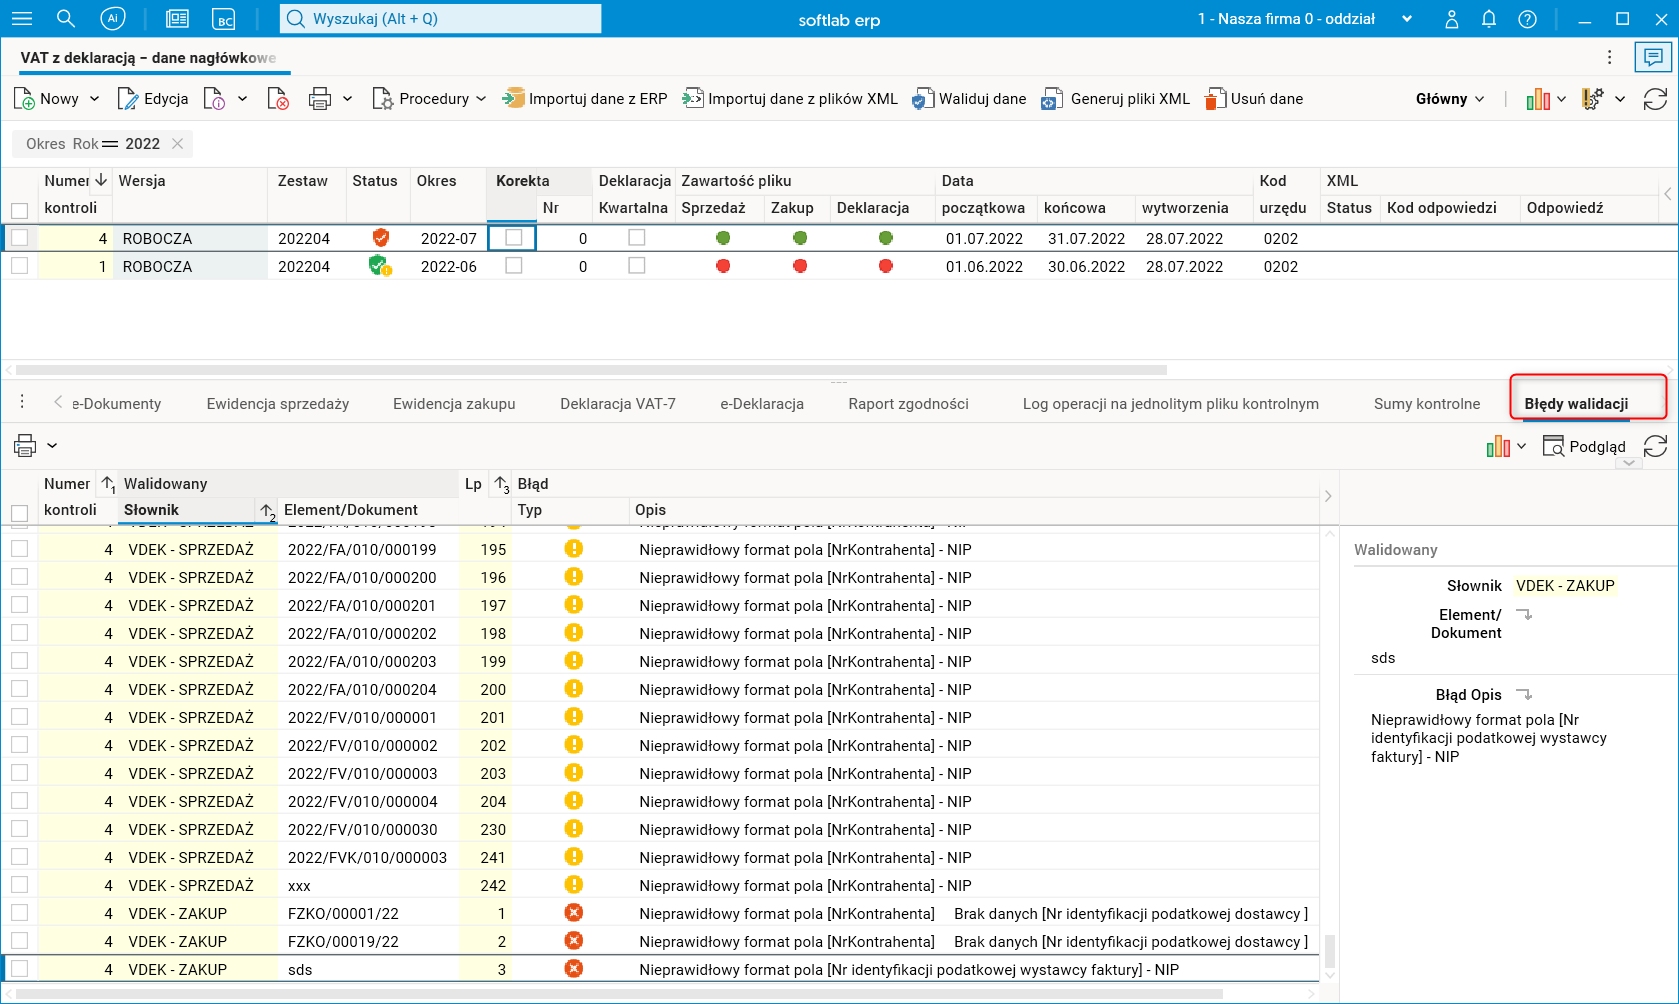This screenshot has width=1679, height=1004.
Task: Click the Podgląd button
Action: (x=1584, y=447)
